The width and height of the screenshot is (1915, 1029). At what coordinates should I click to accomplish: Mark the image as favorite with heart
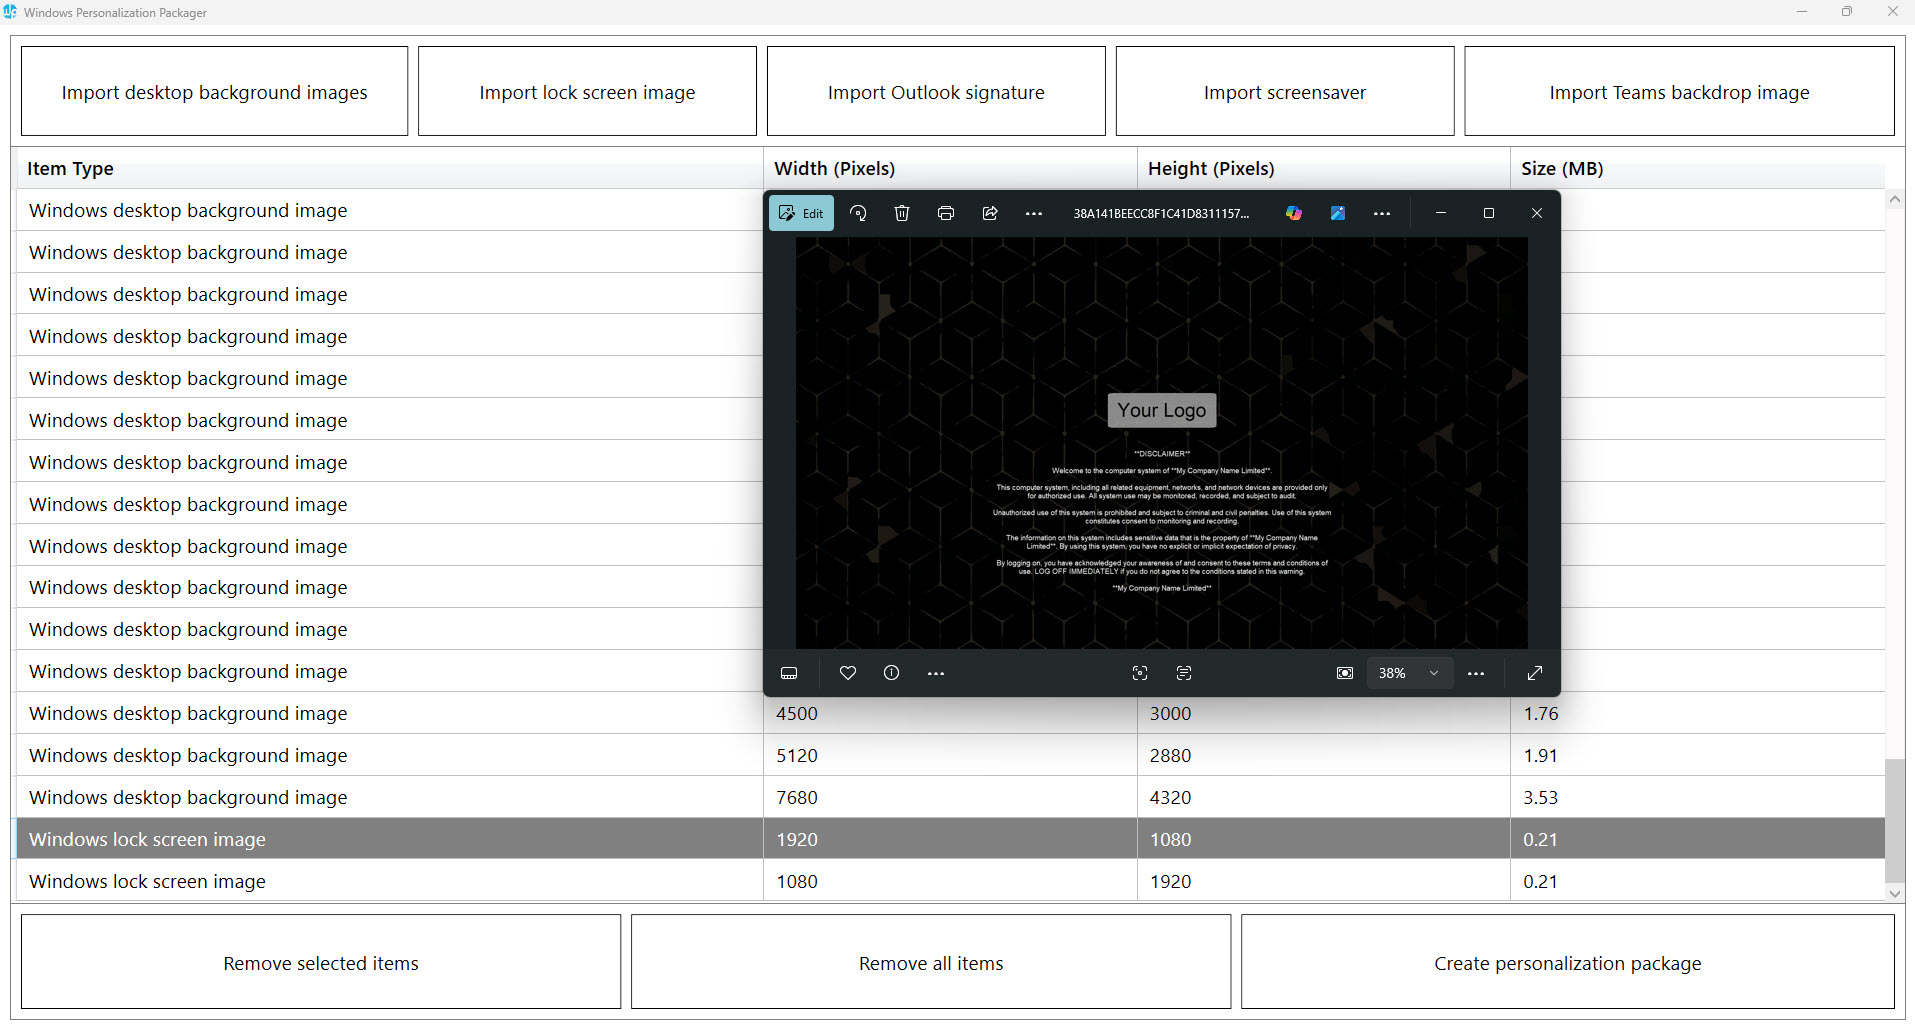[848, 673]
